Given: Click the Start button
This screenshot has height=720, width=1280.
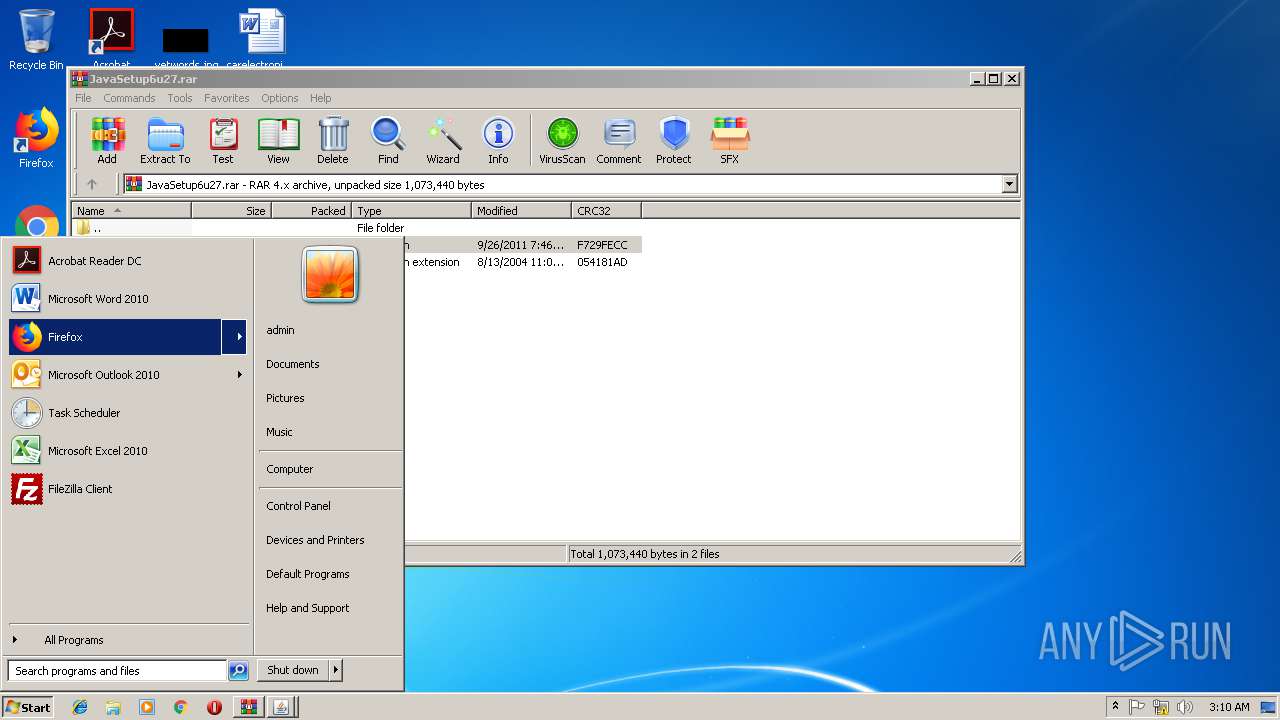Looking at the screenshot, I should (x=28, y=707).
